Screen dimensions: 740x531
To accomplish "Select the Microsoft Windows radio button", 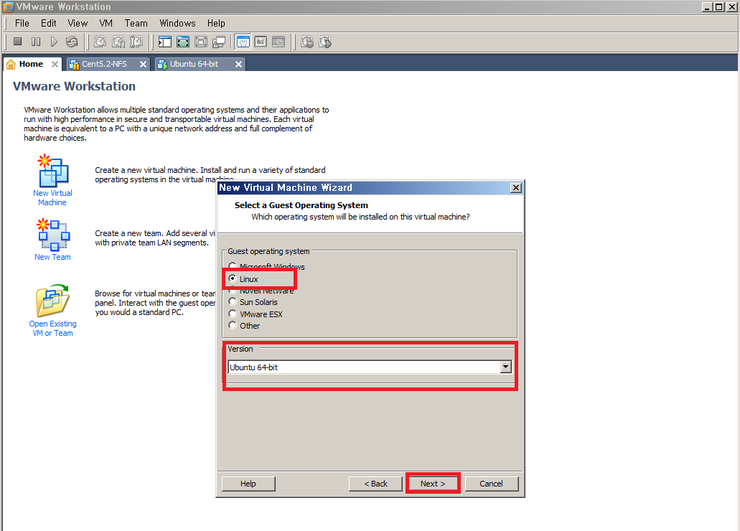I will (232, 266).
